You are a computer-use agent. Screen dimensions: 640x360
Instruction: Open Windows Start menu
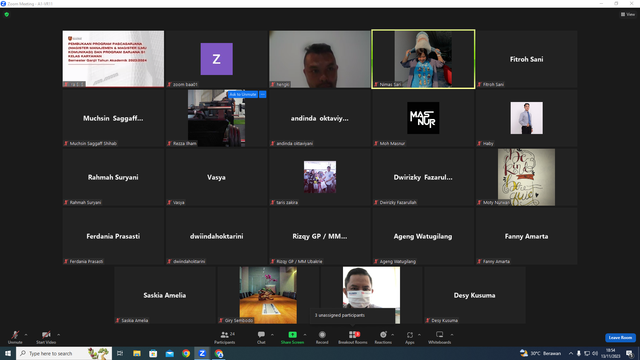(x=8, y=353)
